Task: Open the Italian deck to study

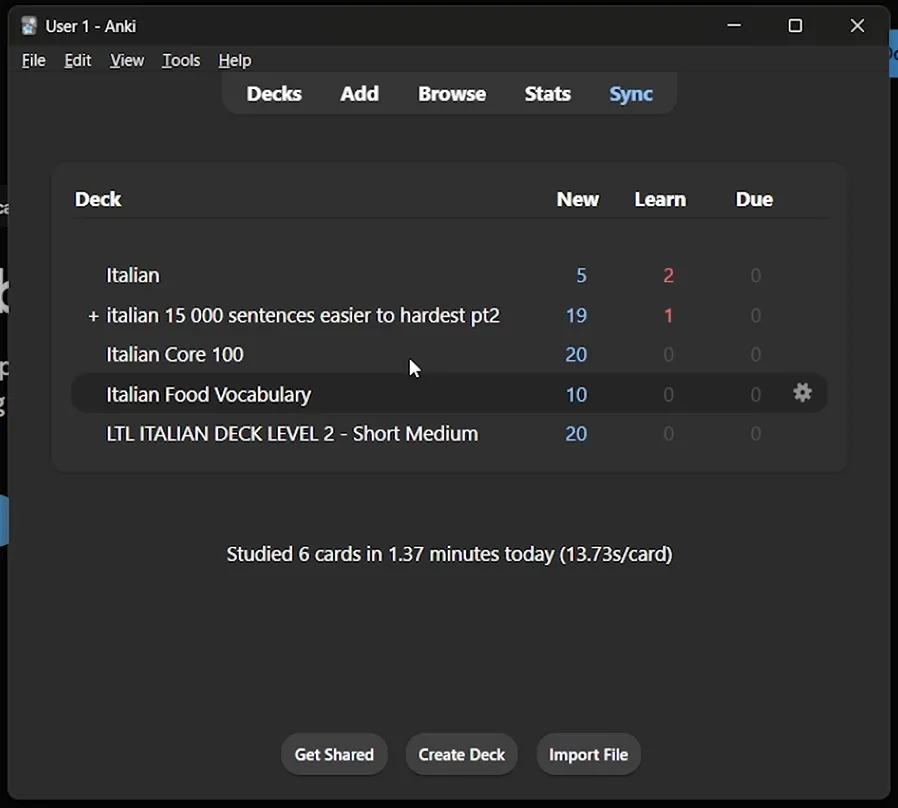Action: pos(133,275)
